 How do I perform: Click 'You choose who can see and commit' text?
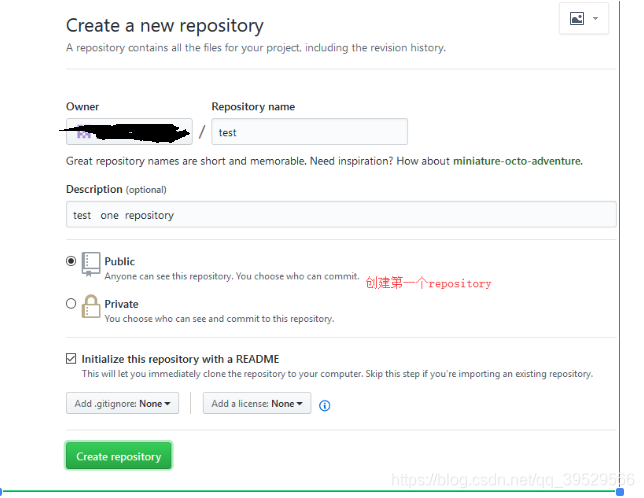point(219,319)
